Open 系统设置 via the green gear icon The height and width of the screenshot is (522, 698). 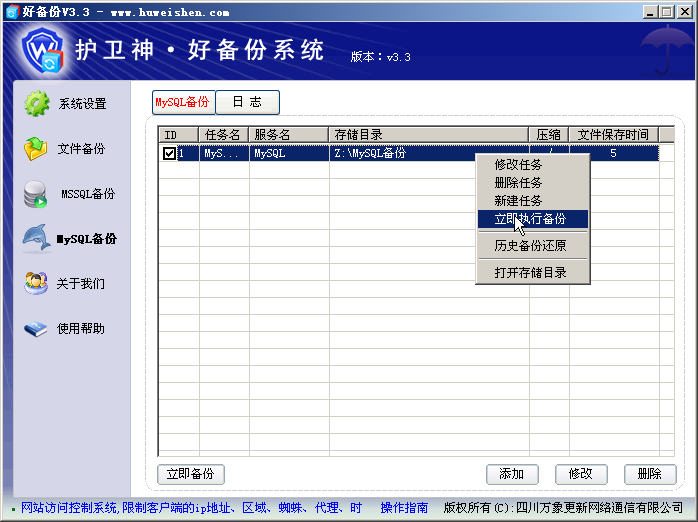pyautogui.click(x=37, y=104)
